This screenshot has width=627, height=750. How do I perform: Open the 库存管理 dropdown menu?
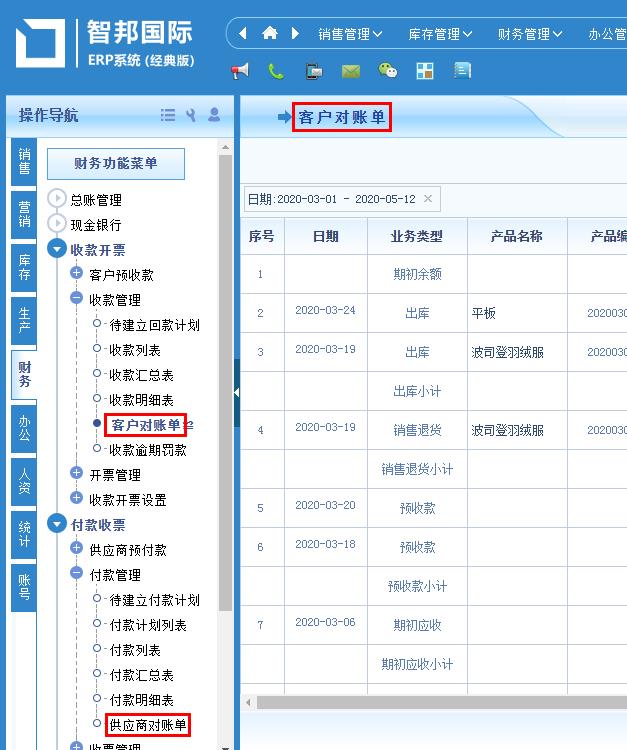pos(440,34)
